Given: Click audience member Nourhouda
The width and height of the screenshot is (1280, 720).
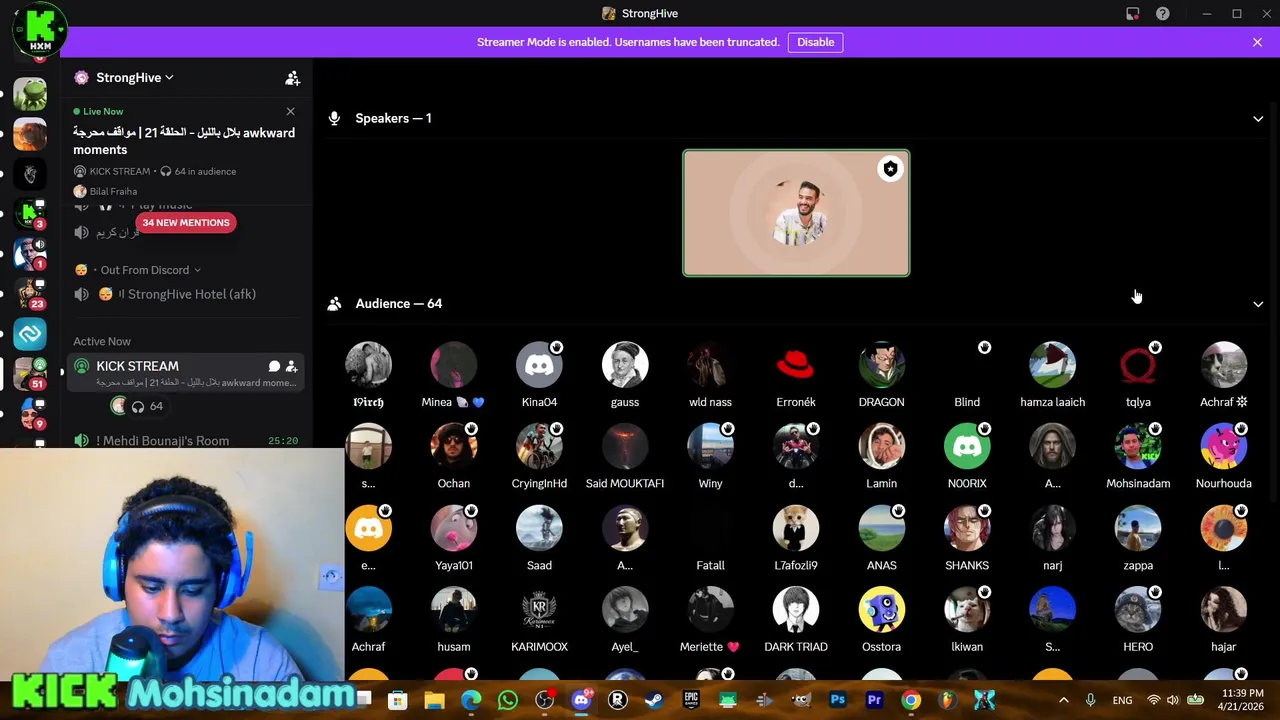Looking at the screenshot, I should (x=1223, y=458).
